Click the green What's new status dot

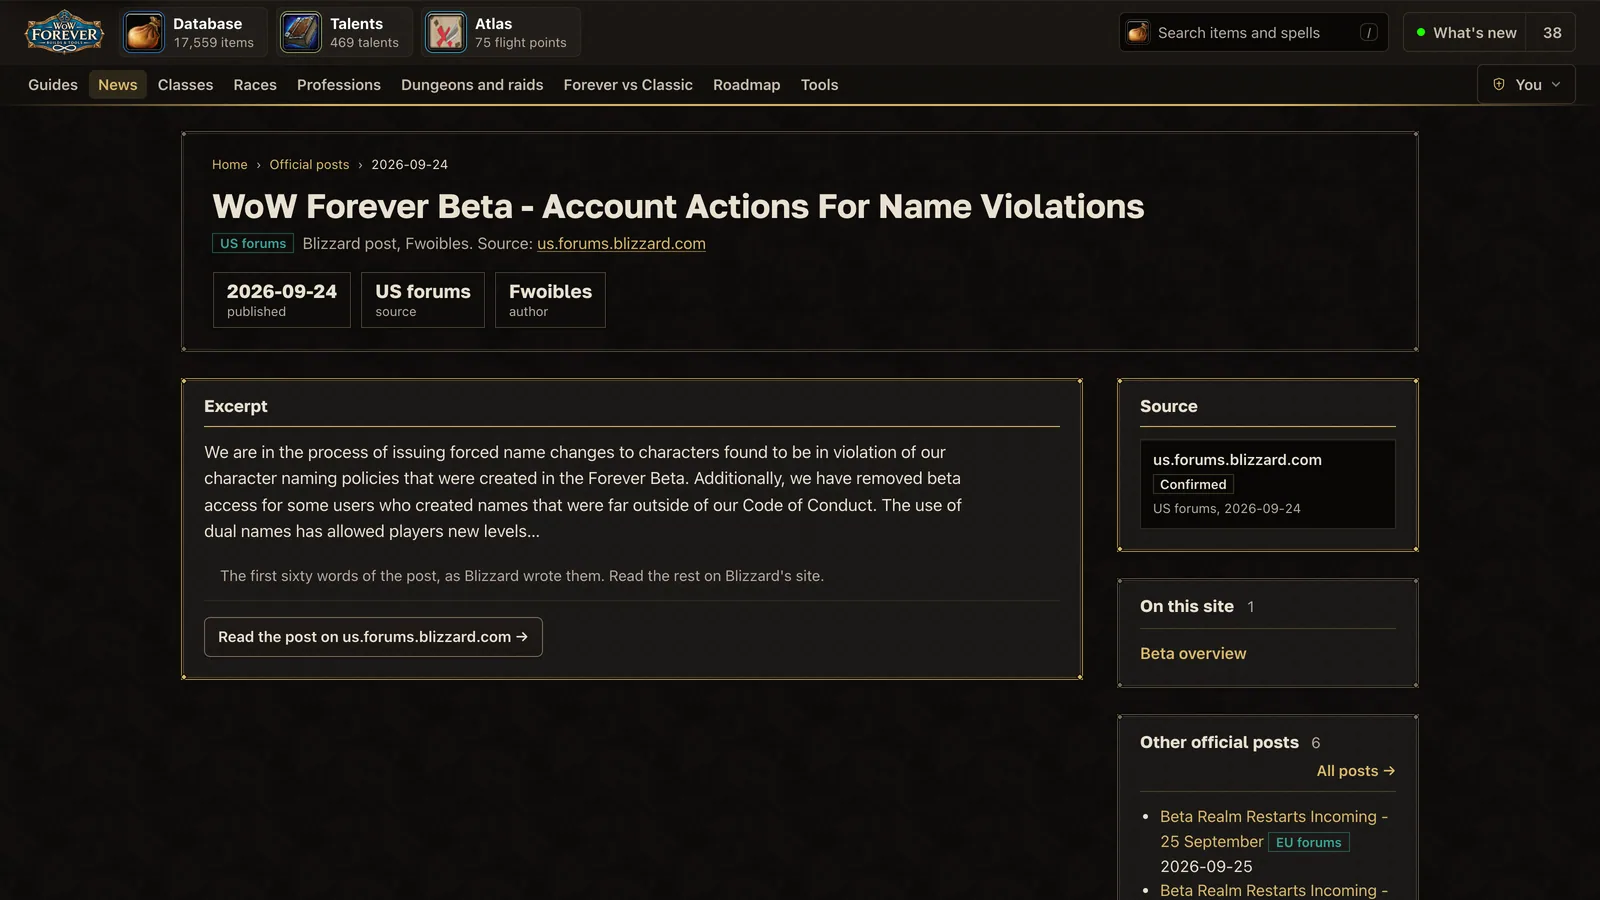(1420, 32)
